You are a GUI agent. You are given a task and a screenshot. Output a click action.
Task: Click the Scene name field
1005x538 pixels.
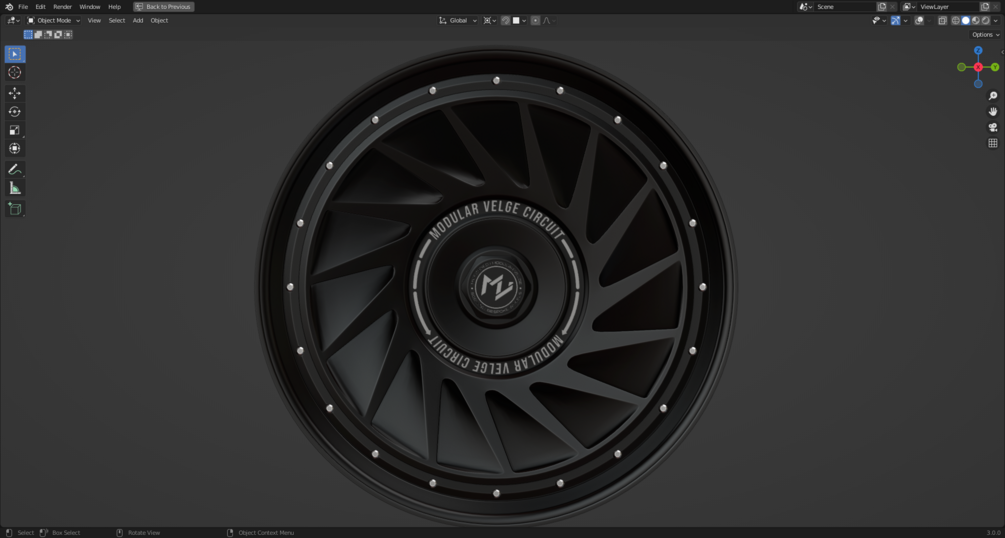pyautogui.click(x=845, y=6)
